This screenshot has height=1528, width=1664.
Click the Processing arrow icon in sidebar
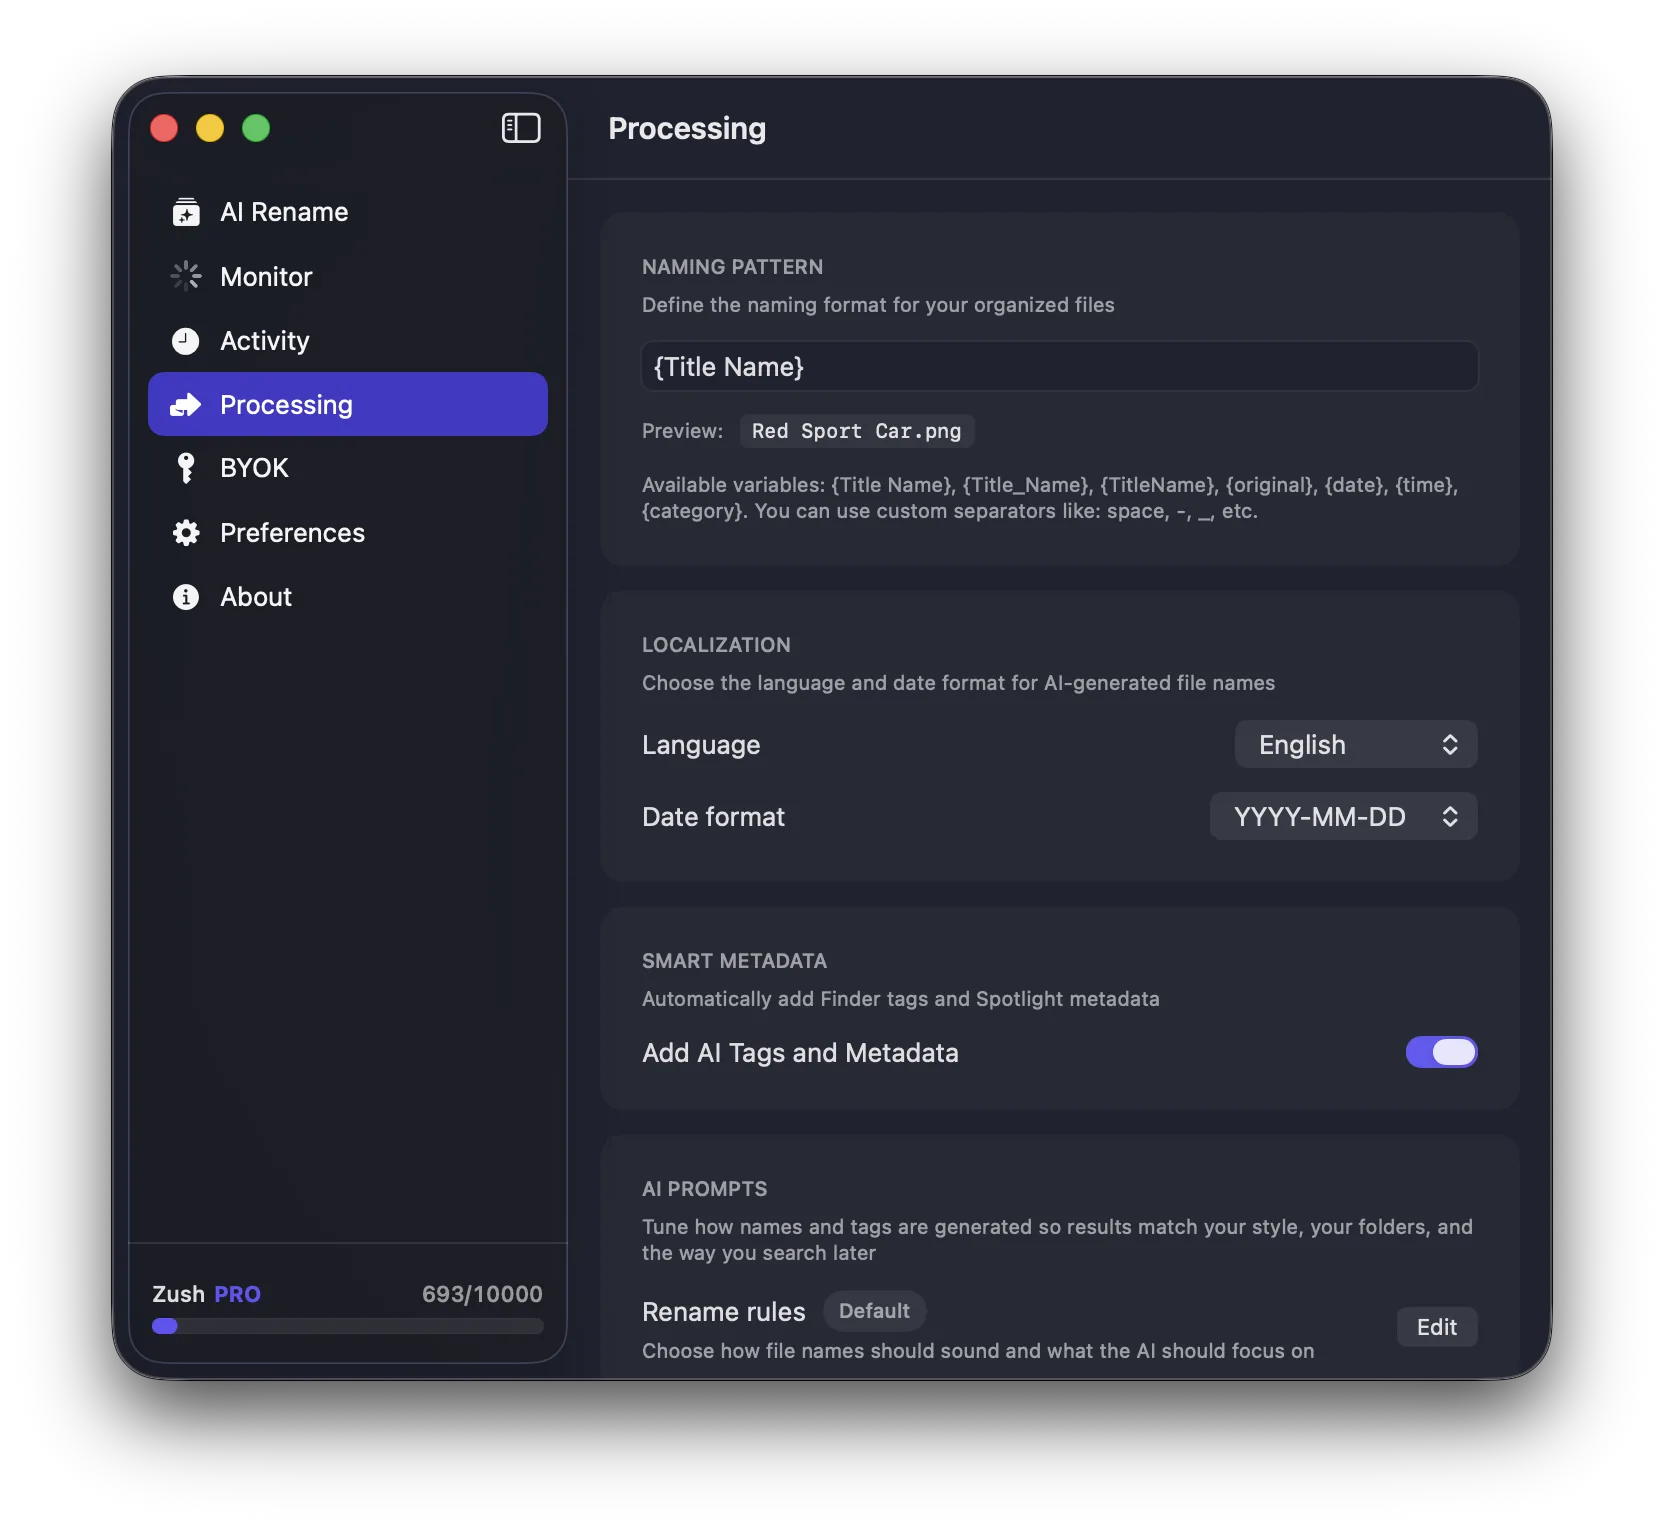tap(186, 405)
